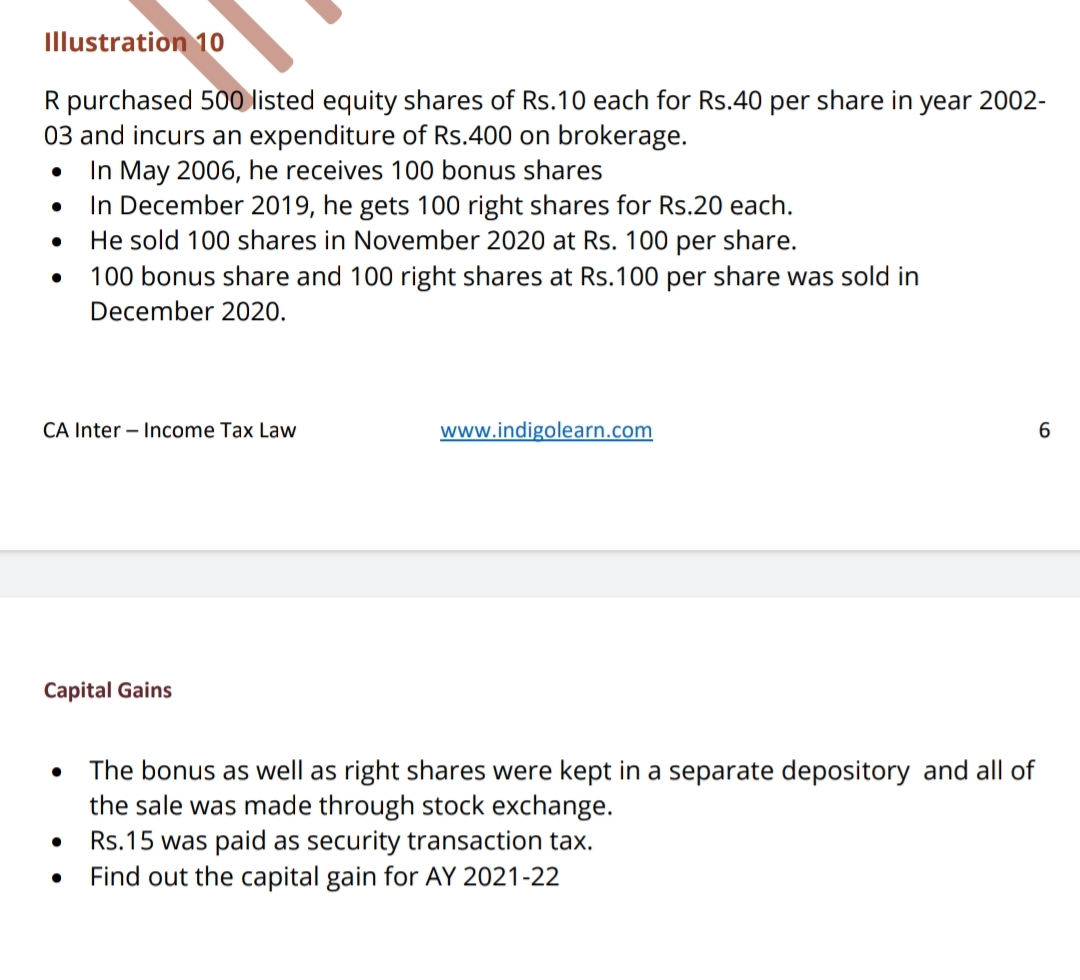This screenshot has height=980, width=1080.
Task: Click the Illustration 10 heading
Action: 134,43
